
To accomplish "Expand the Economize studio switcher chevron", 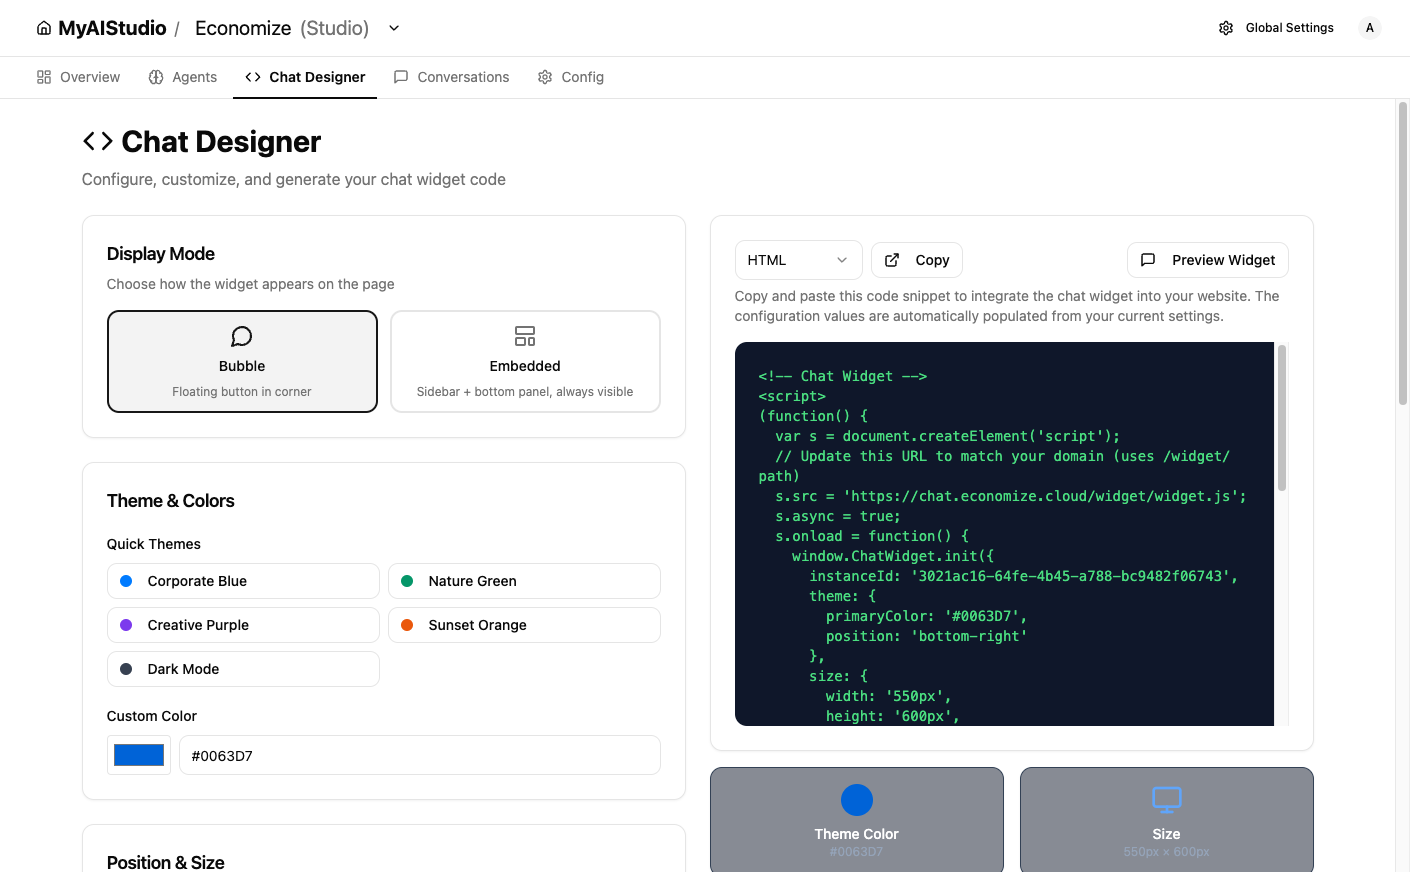I will coord(394,28).
